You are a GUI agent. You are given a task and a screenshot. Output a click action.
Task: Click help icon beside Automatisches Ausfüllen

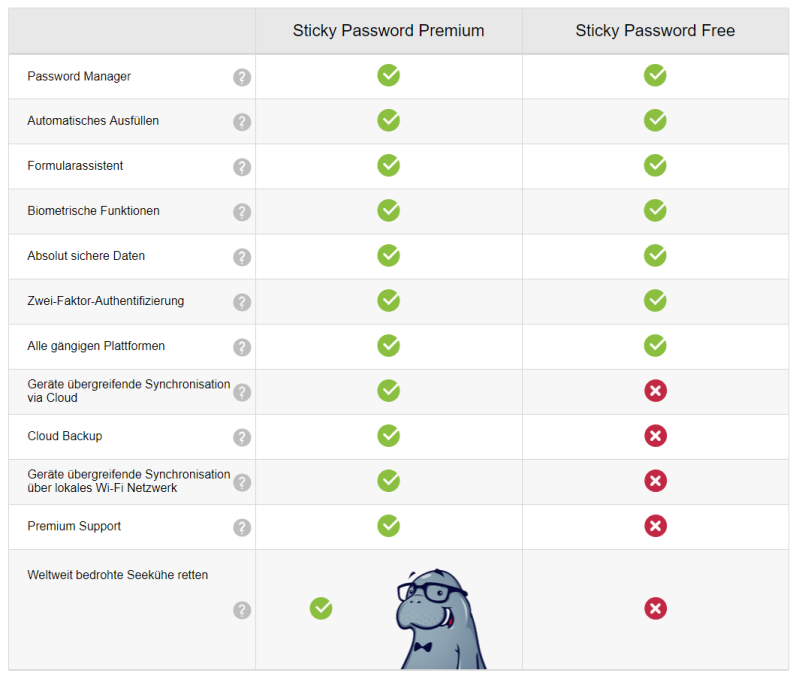point(242,122)
